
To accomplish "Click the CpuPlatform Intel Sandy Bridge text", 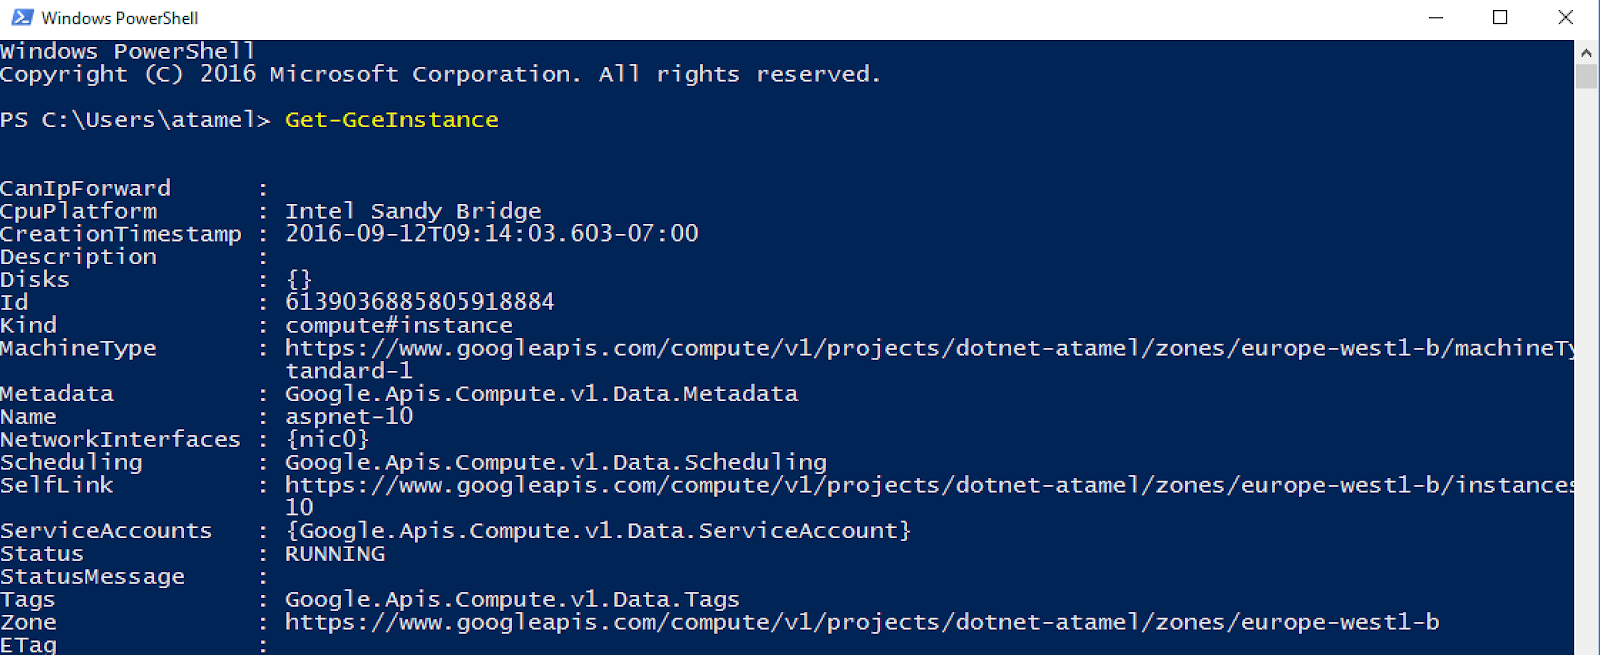I will click(x=413, y=211).
